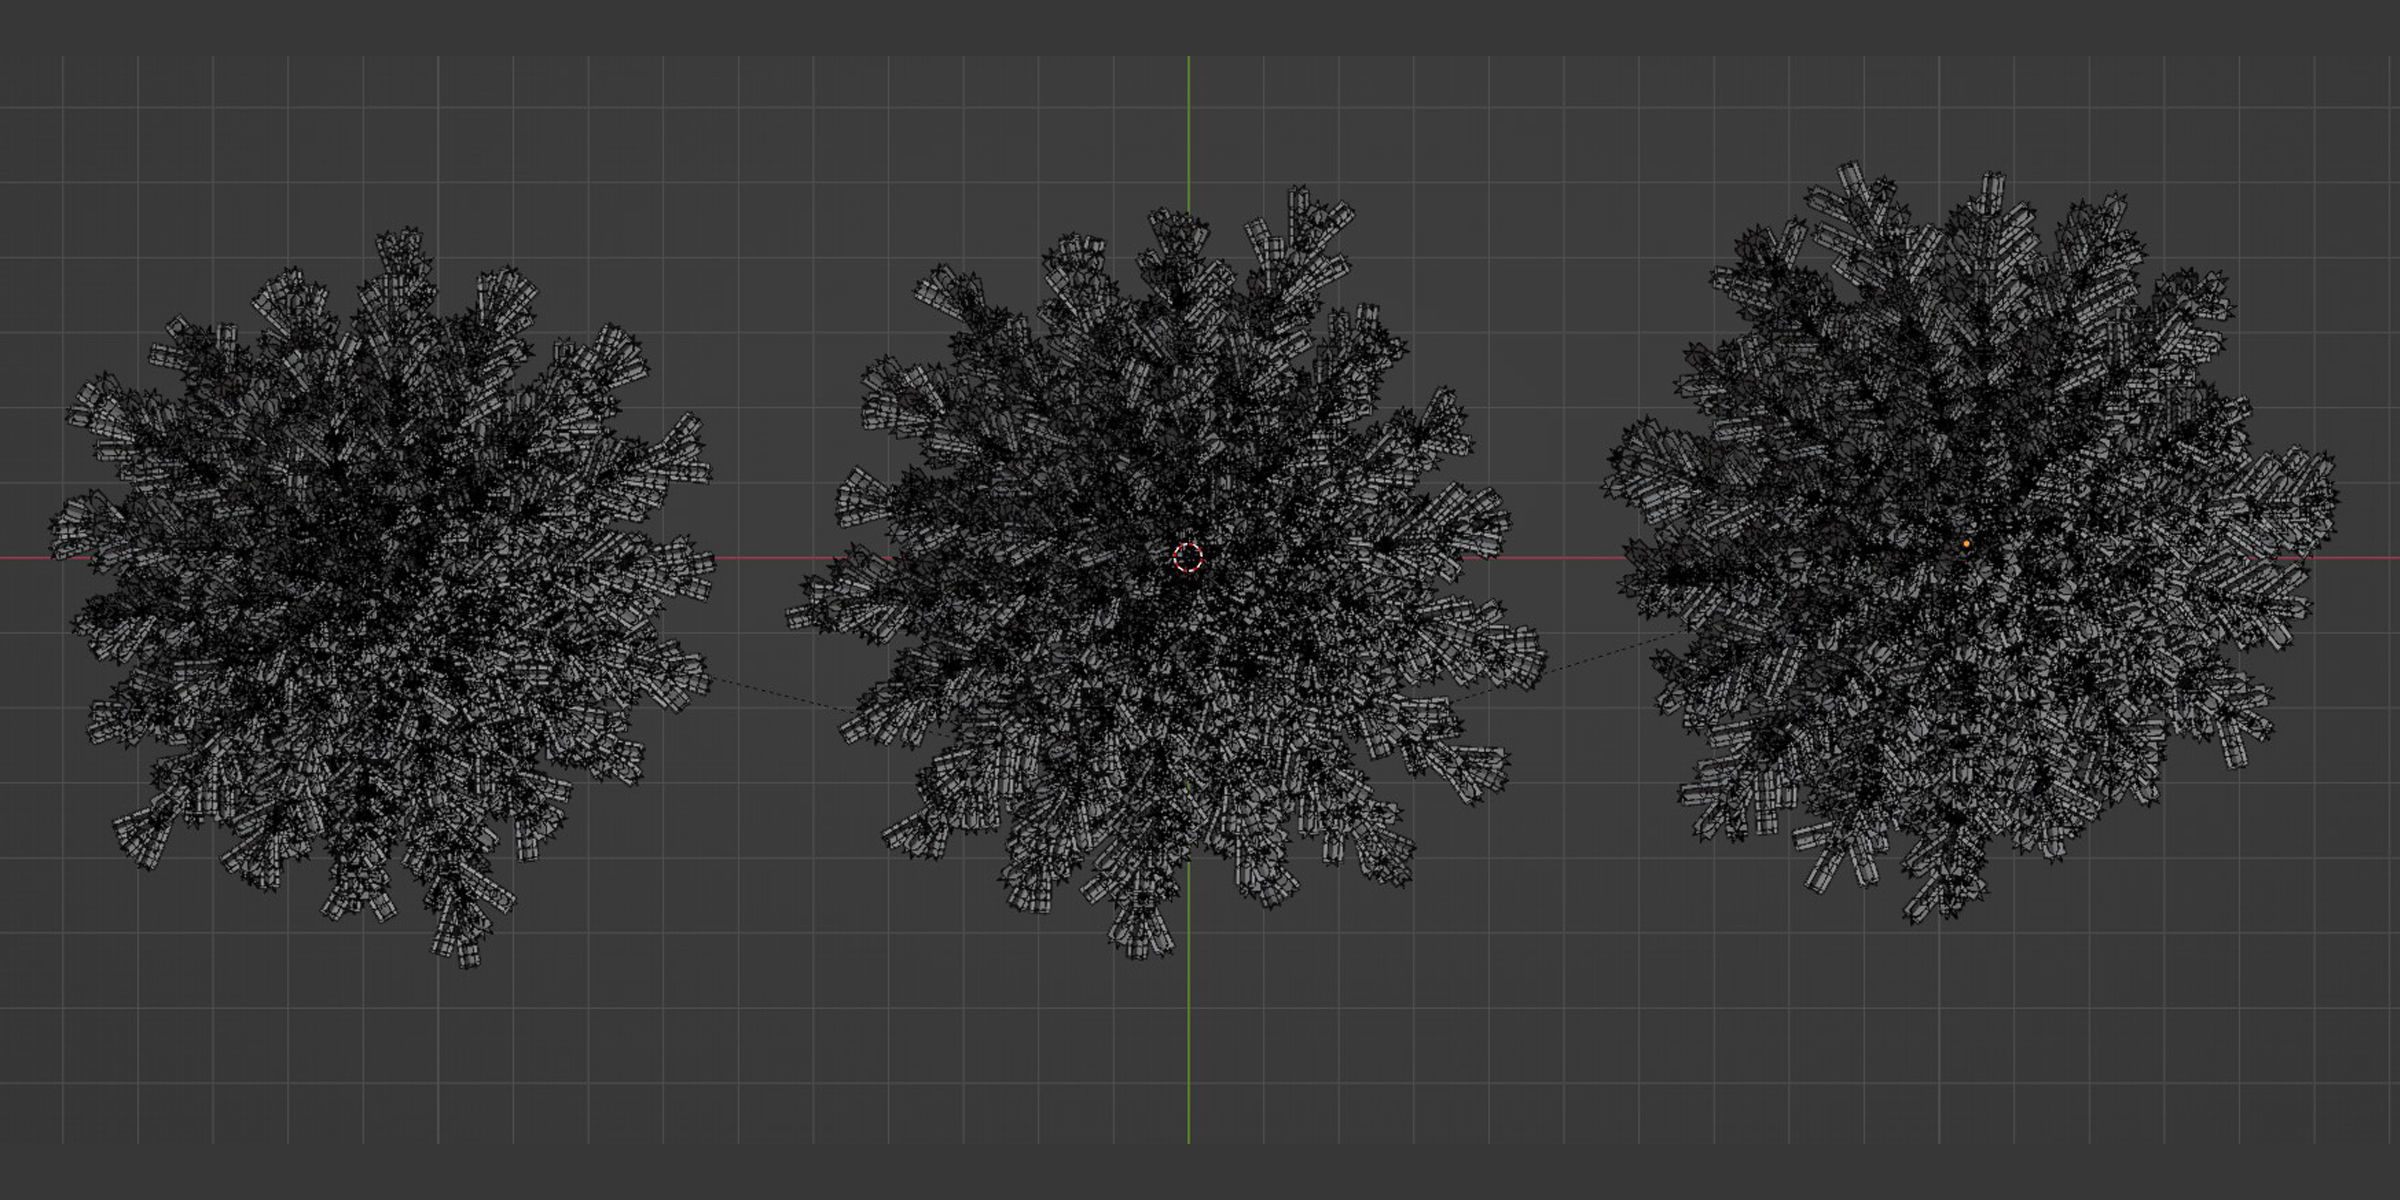Click the orange origin dot of right tree
The width and height of the screenshot is (2400, 1200).
(x=1966, y=544)
